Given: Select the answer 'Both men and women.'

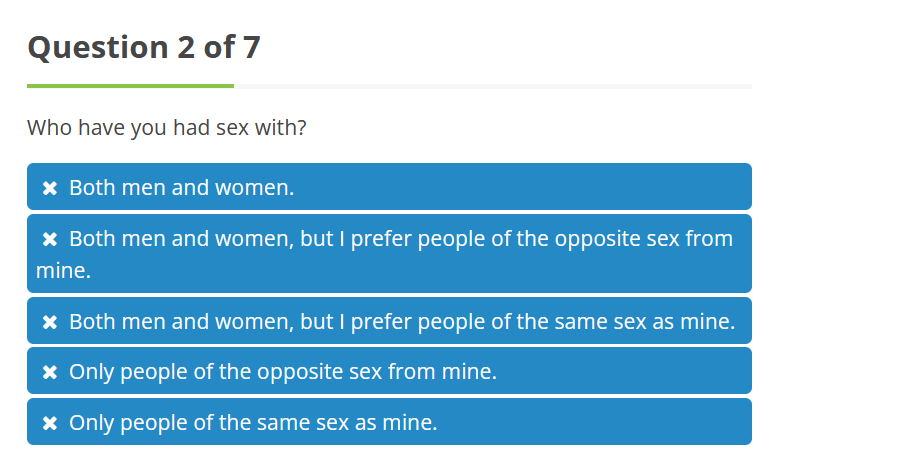Looking at the screenshot, I should [389, 186].
